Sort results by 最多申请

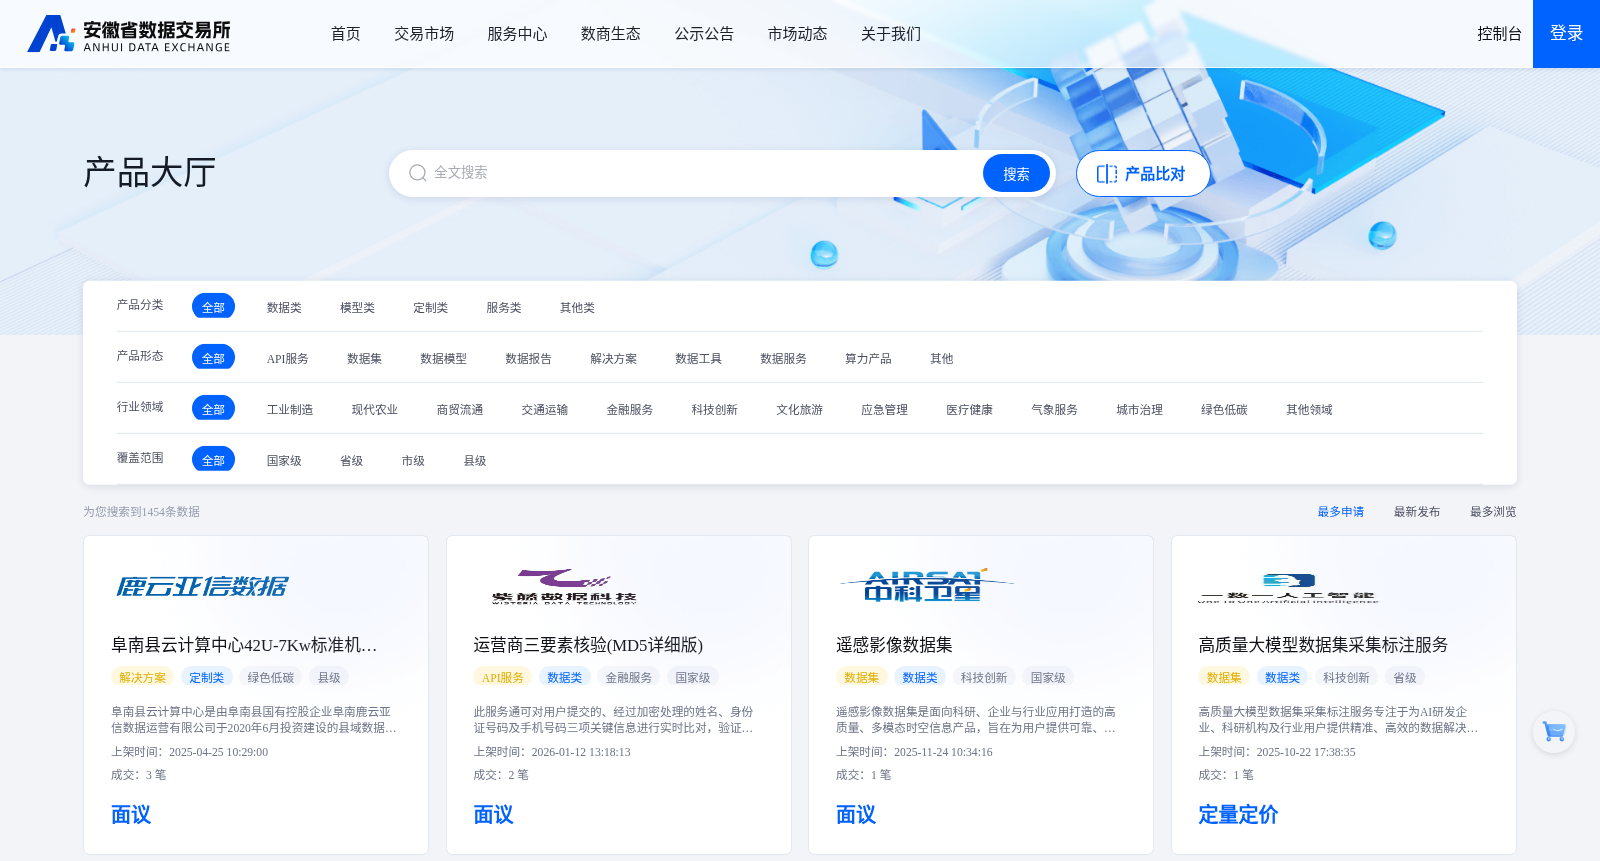(x=1341, y=512)
